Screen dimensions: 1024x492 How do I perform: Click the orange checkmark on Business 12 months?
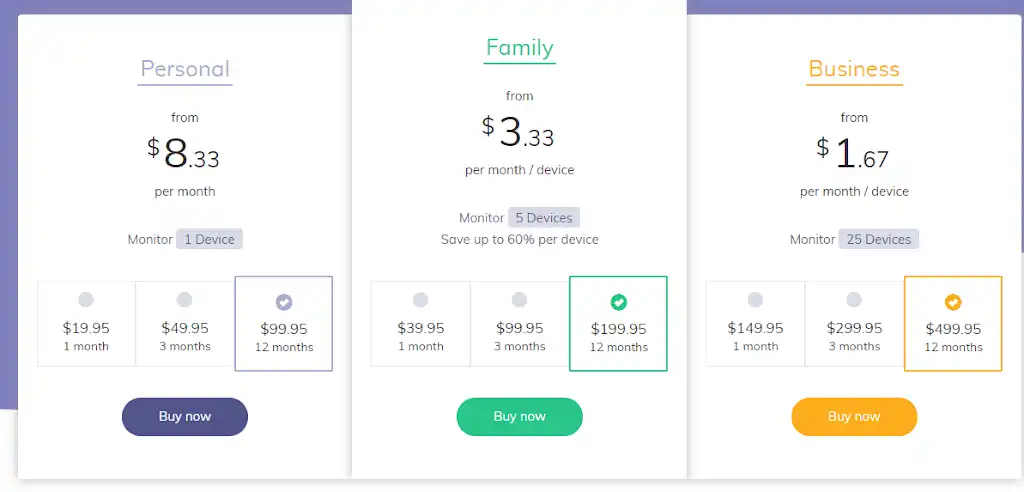(x=953, y=302)
